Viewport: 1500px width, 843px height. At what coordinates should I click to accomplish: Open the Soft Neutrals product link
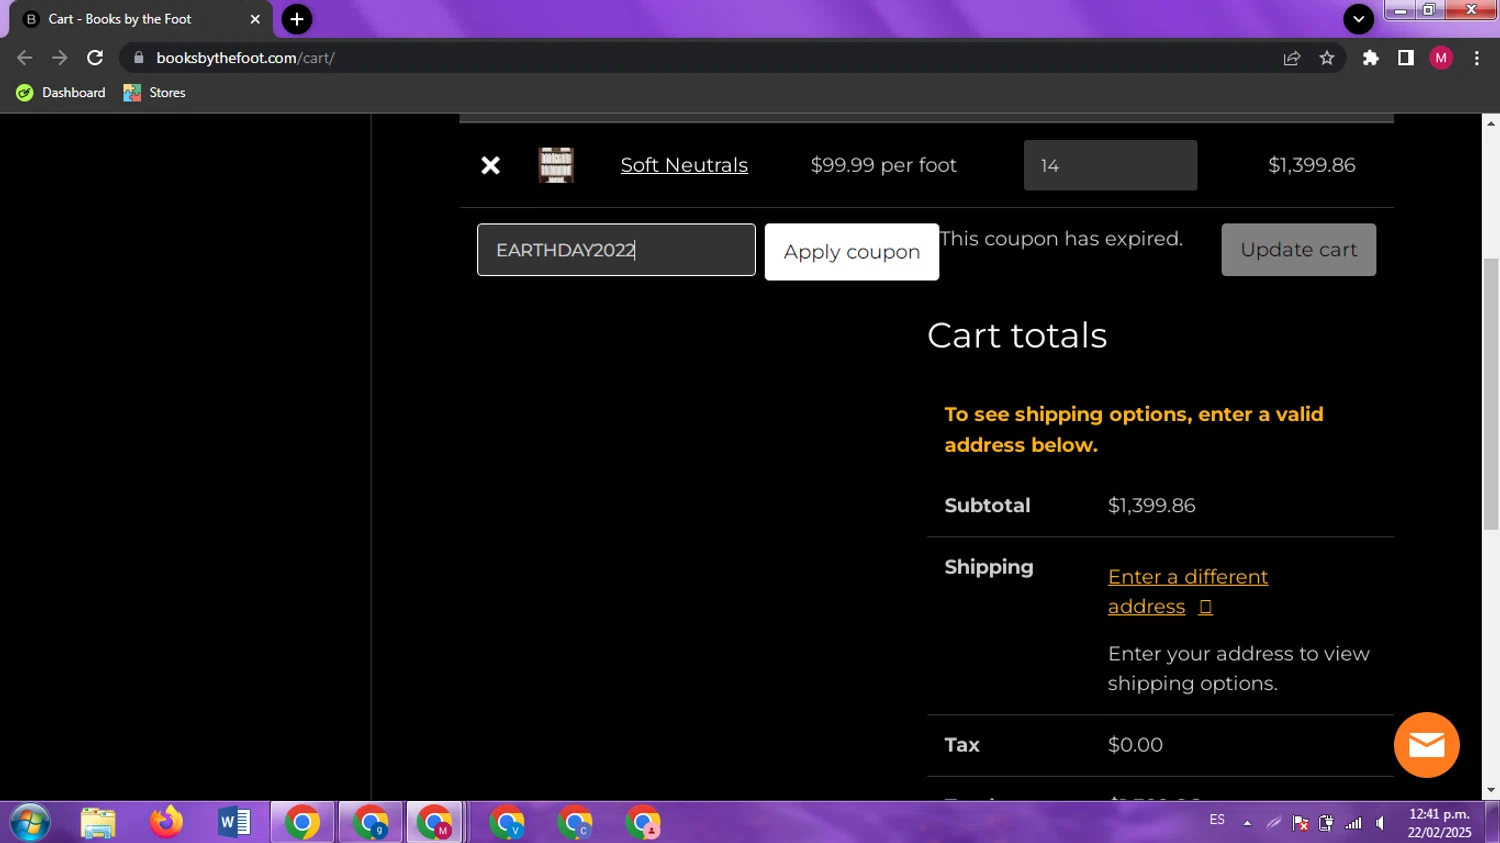click(684, 165)
